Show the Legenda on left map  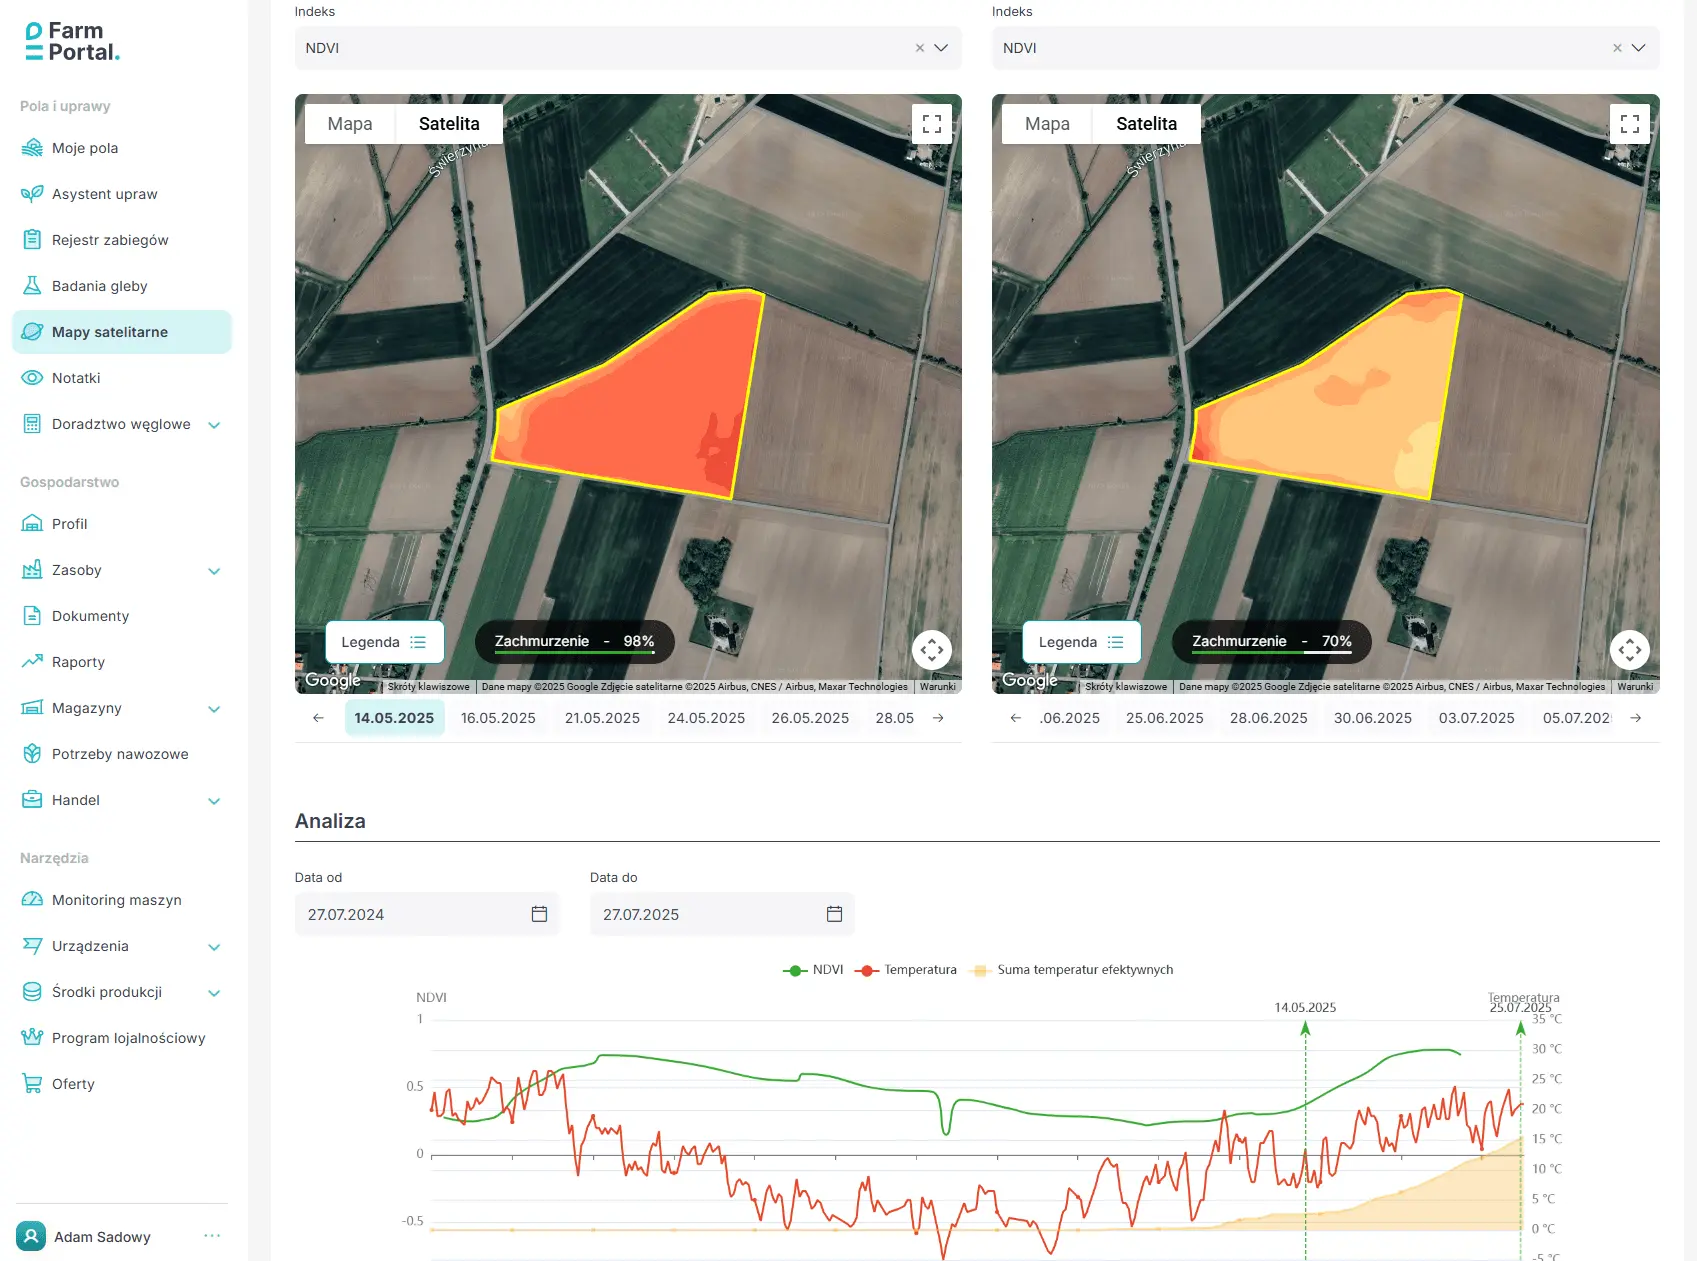point(384,642)
